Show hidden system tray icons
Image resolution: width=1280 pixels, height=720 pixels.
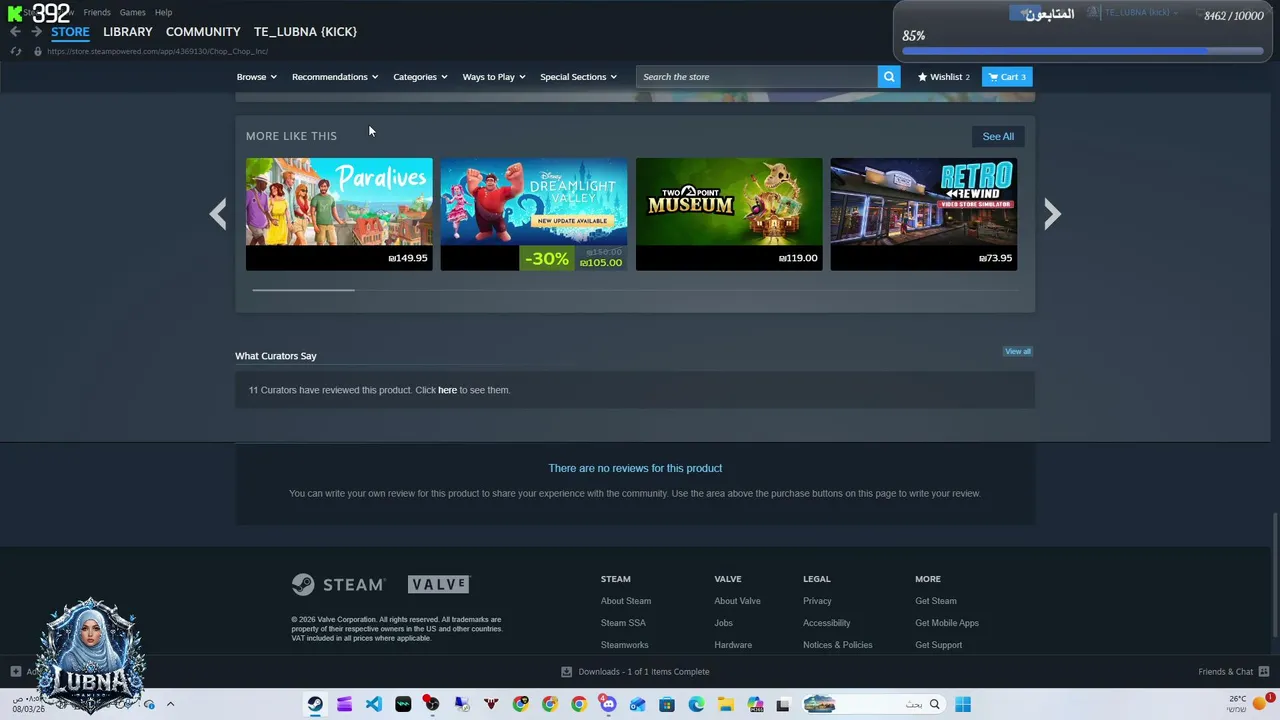[170, 704]
